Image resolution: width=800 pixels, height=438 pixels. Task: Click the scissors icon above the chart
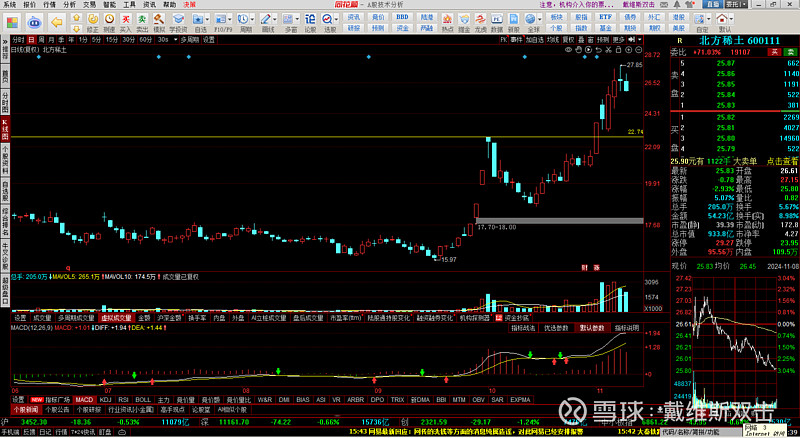coord(609,50)
